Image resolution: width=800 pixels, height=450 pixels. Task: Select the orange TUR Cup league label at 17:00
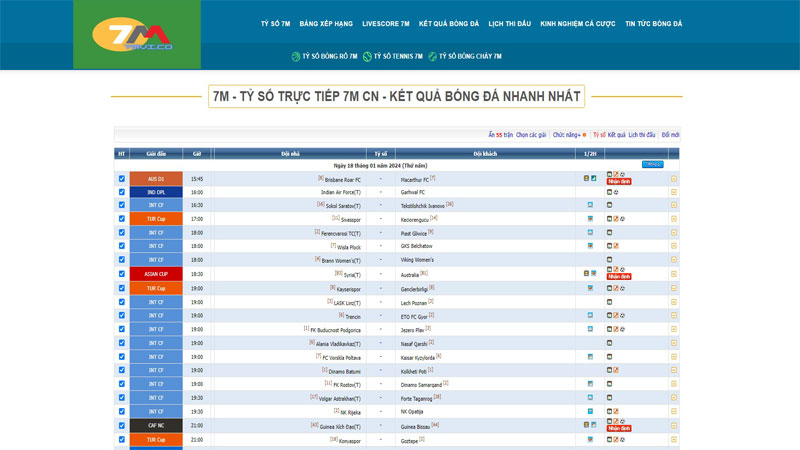[155, 218]
